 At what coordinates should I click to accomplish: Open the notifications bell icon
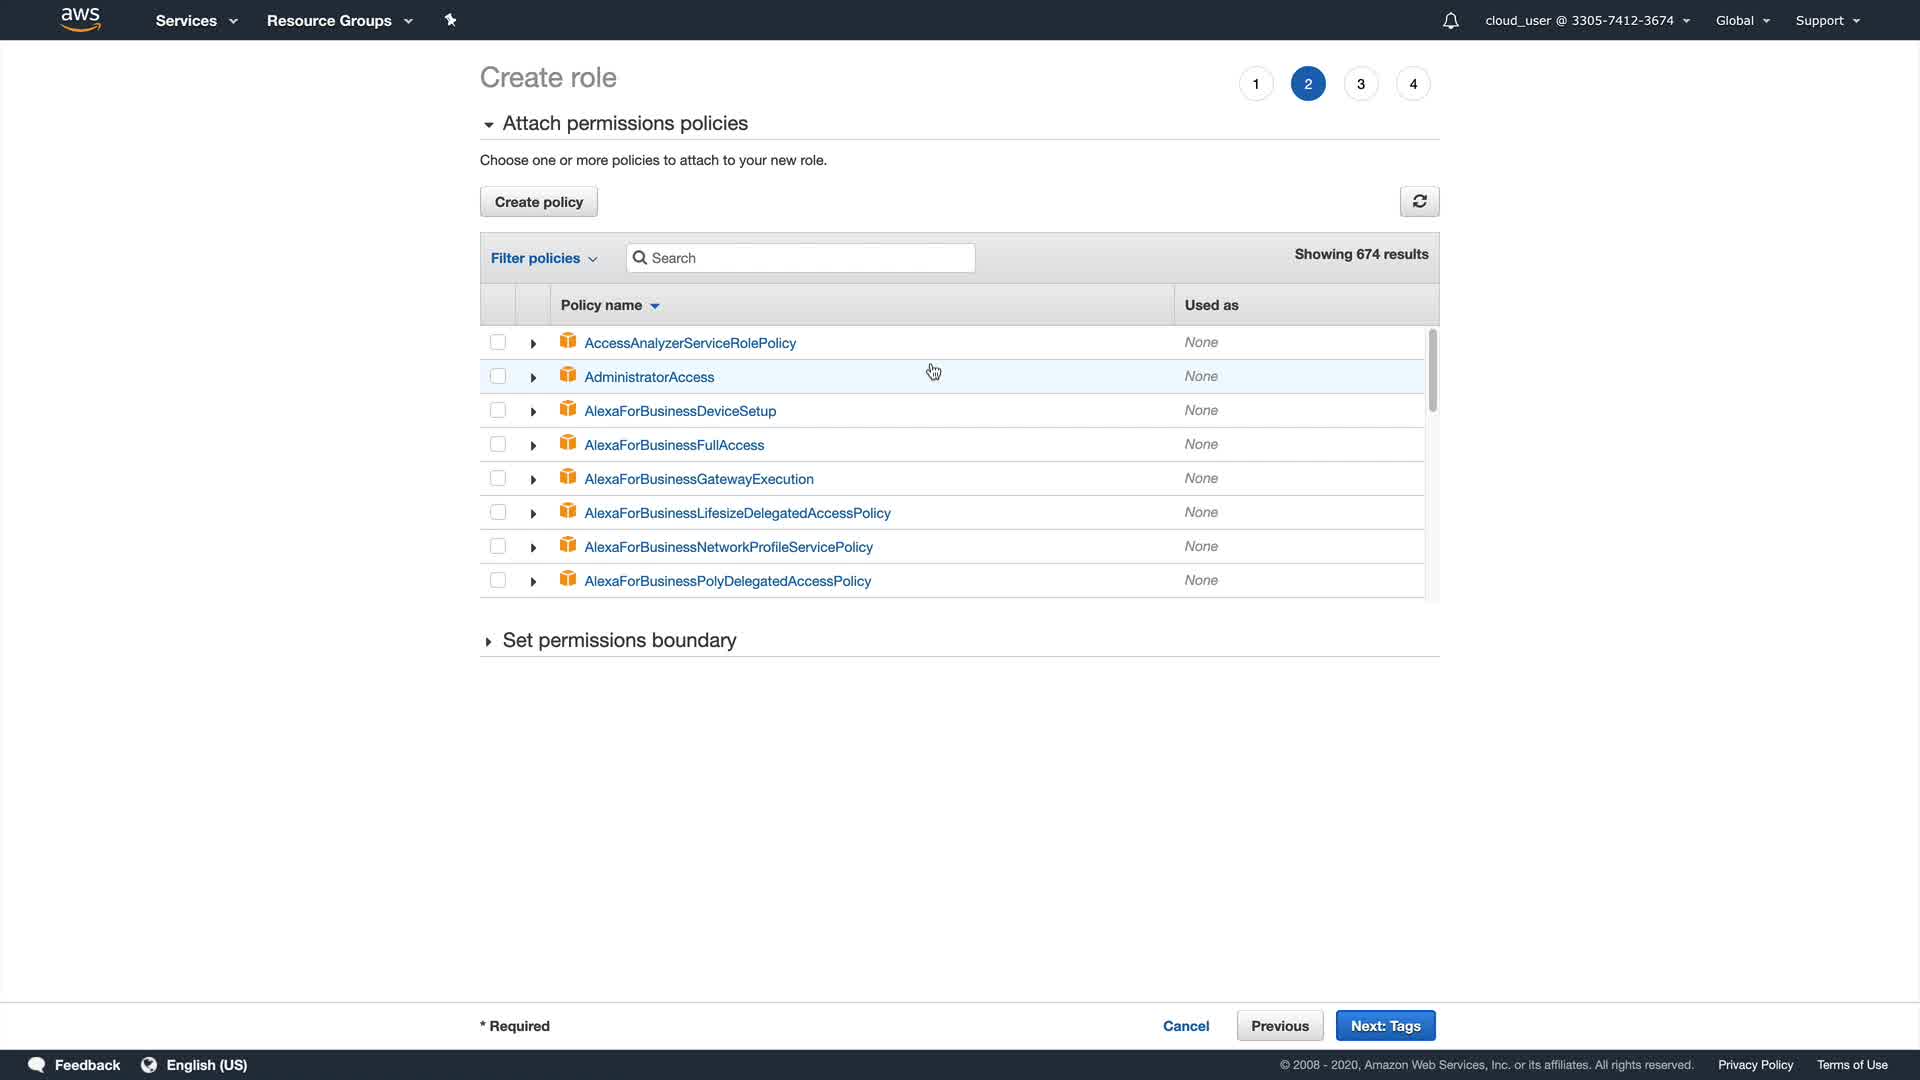(x=1450, y=20)
